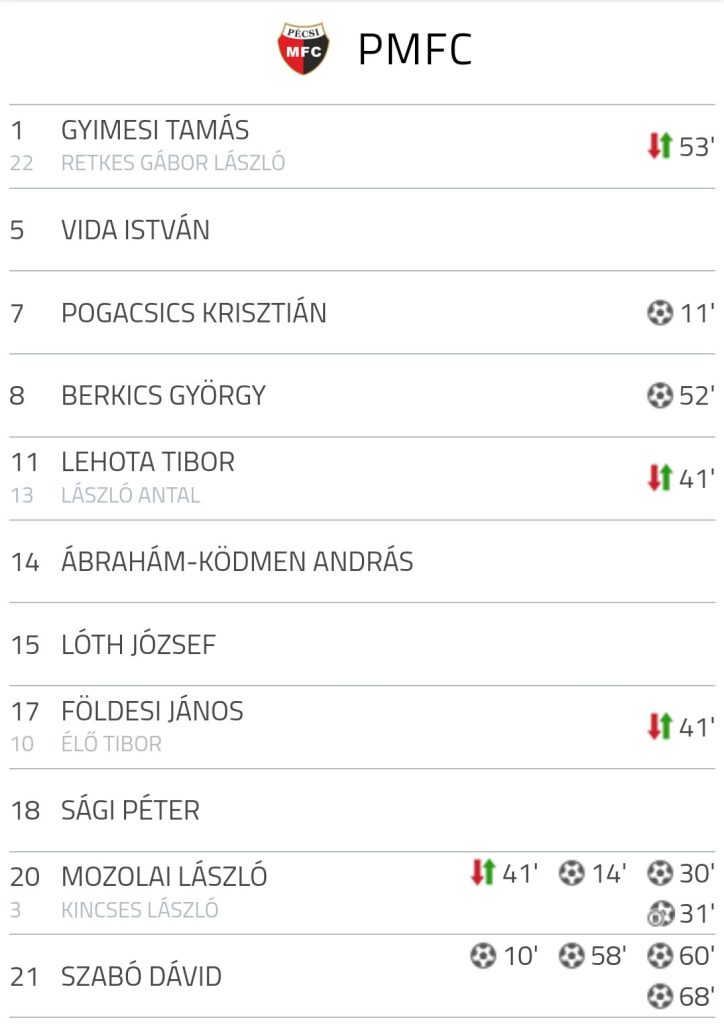724x1024 pixels.
Task: Click the PMFC team name heading
Action: click(414, 50)
